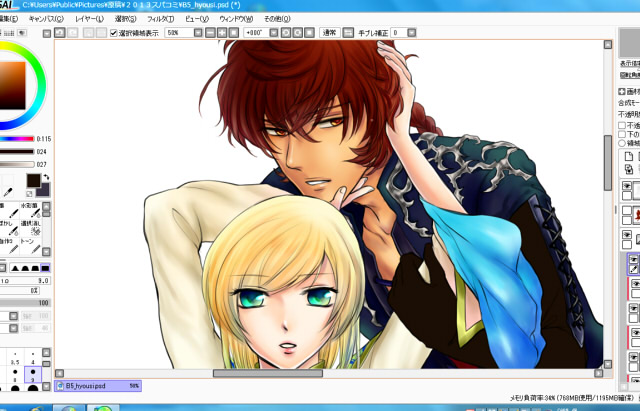Click the 通常 view mode button

click(330, 33)
